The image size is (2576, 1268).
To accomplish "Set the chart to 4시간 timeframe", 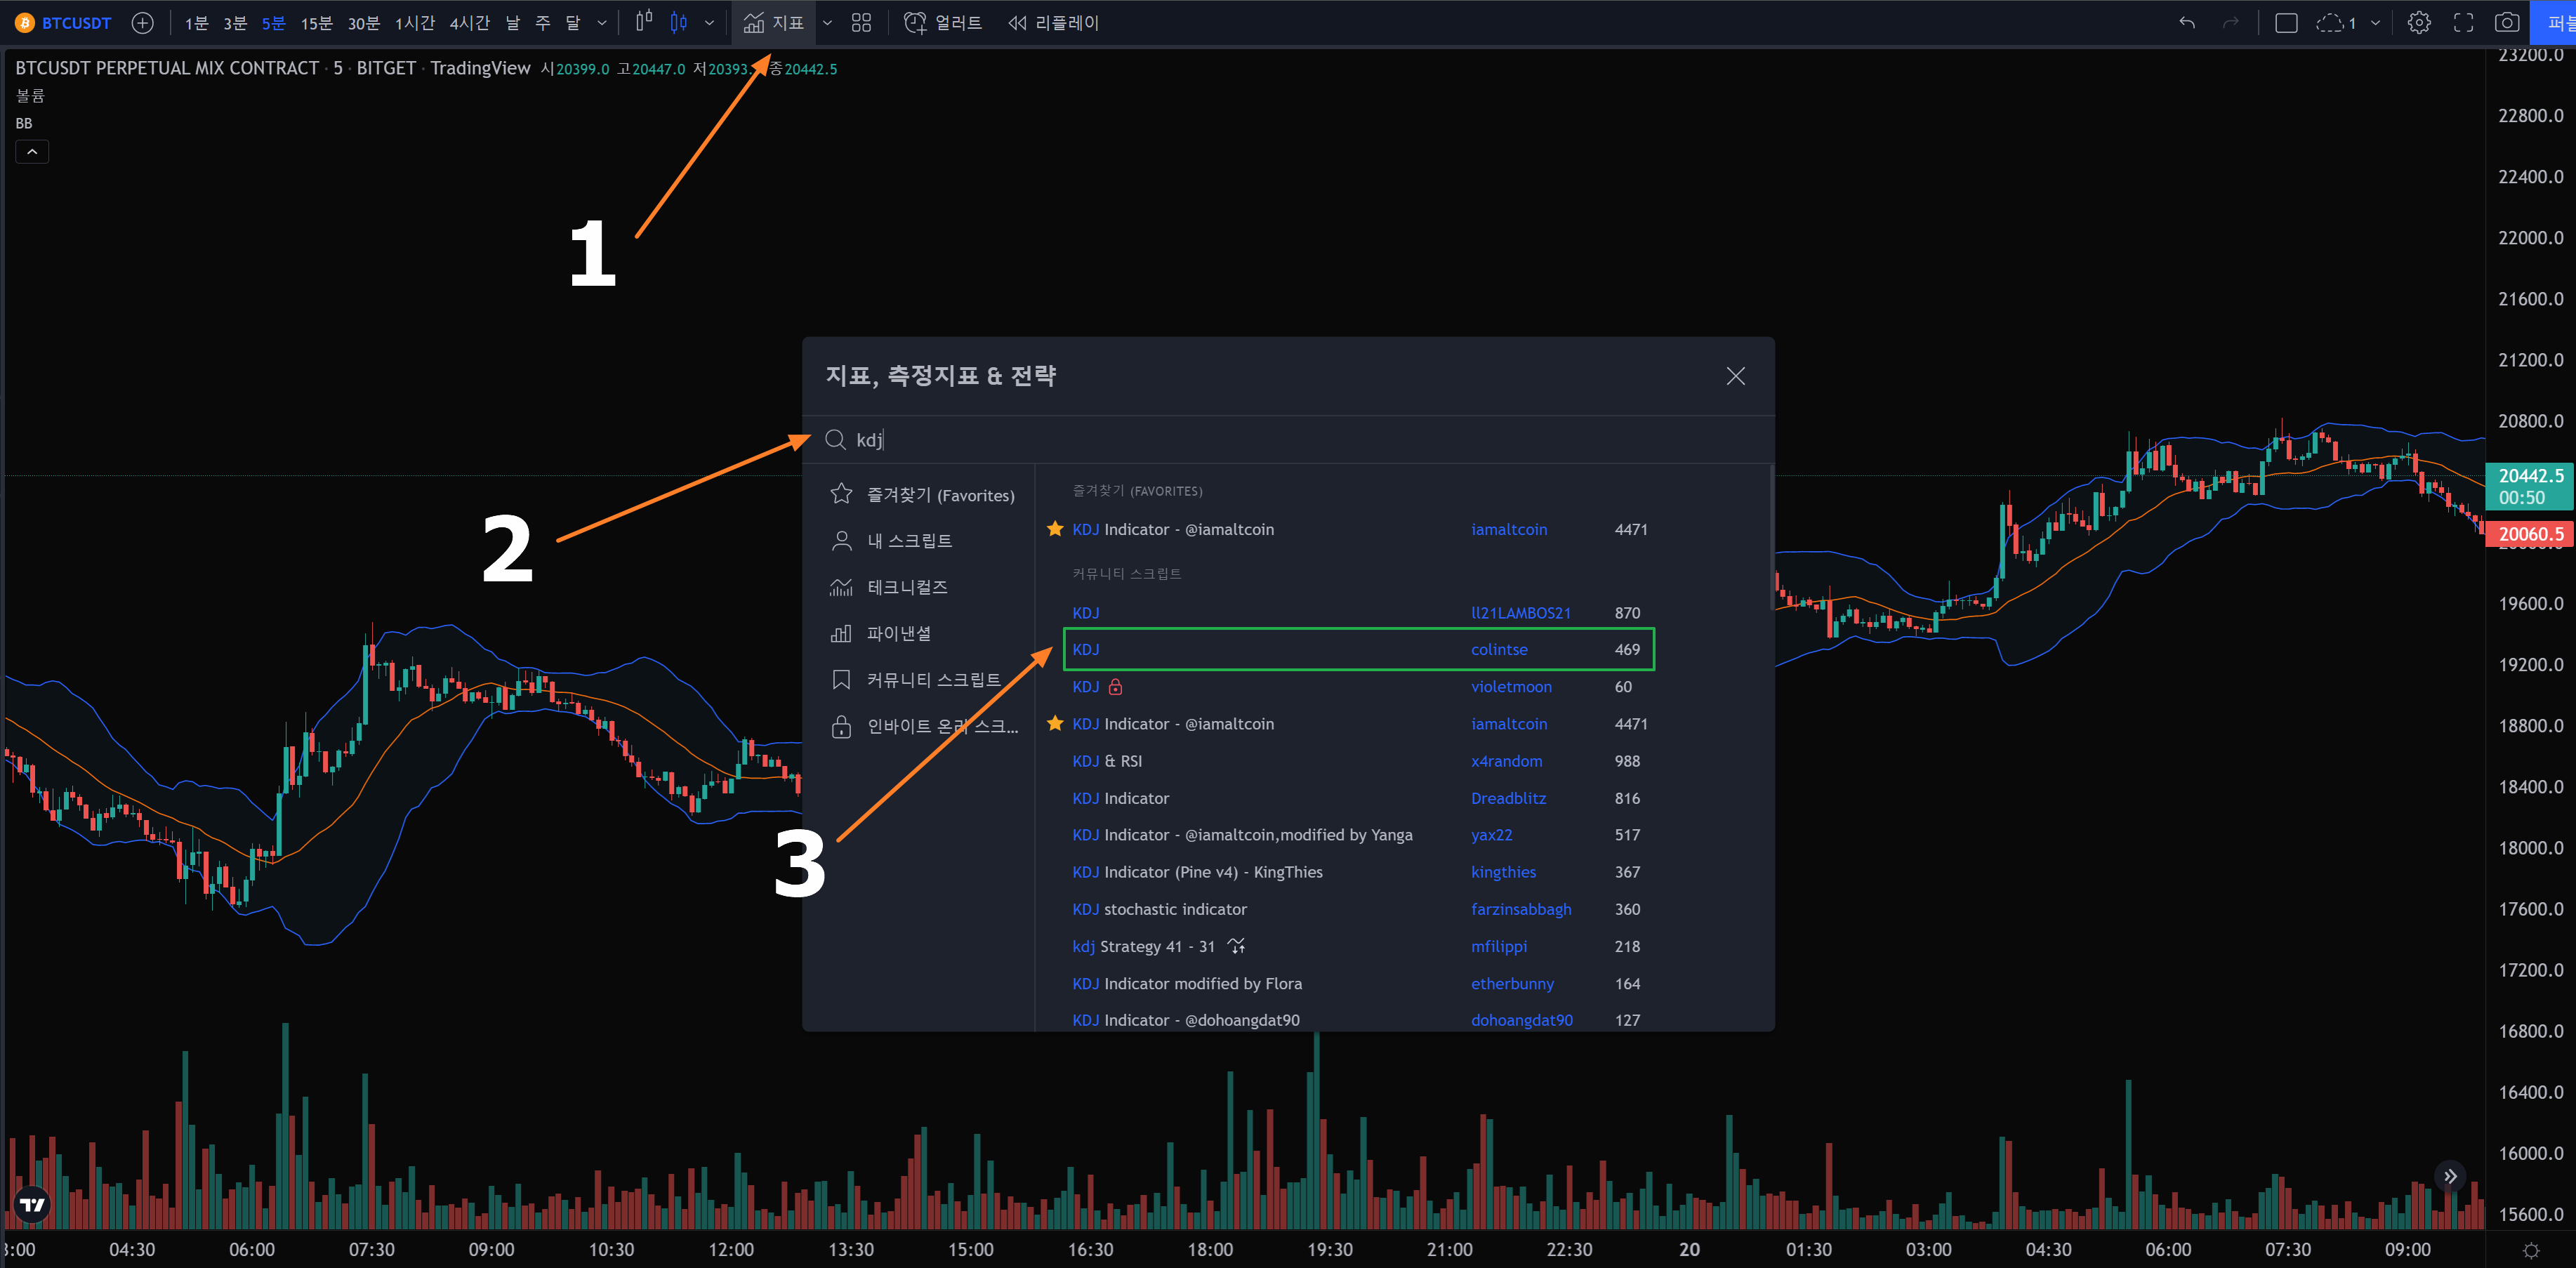I will [470, 23].
